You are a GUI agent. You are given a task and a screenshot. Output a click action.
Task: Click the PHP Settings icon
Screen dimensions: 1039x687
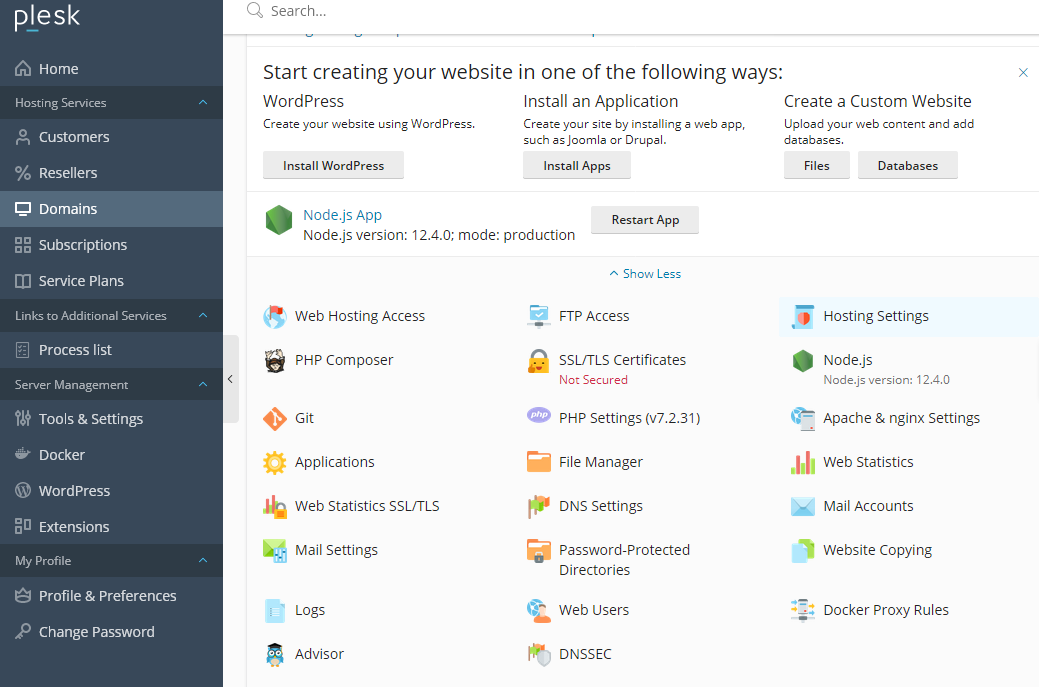point(539,415)
